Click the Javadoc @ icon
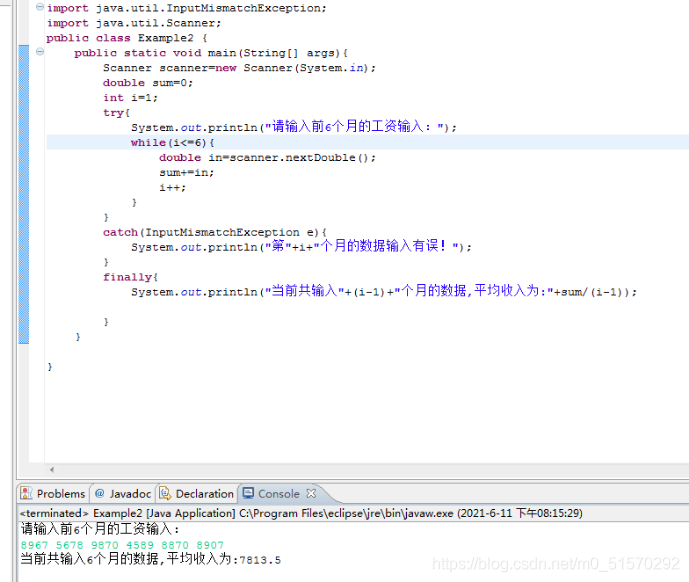The height and width of the screenshot is (582, 689). point(100,493)
